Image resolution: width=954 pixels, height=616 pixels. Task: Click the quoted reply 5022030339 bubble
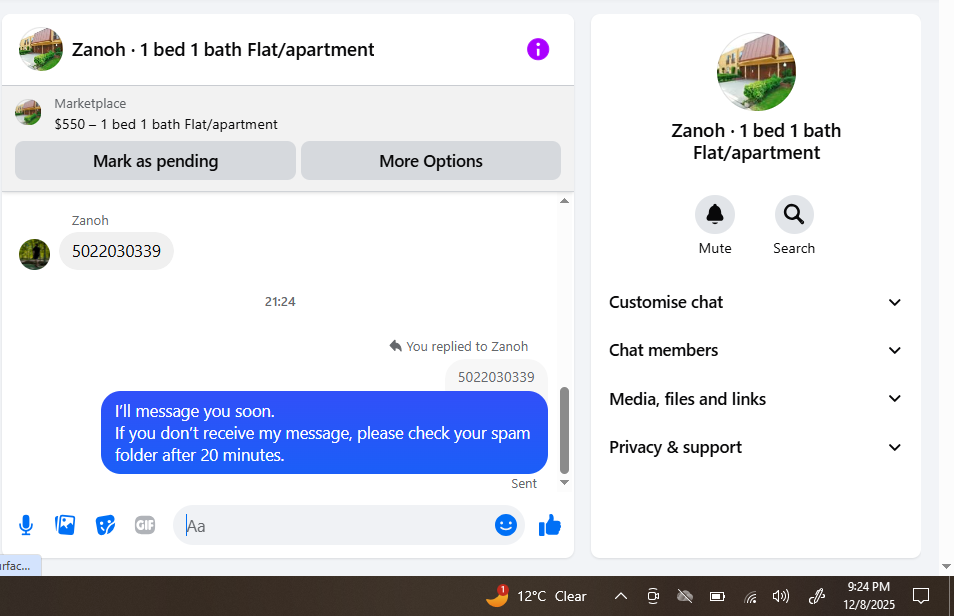pos(496,377)
